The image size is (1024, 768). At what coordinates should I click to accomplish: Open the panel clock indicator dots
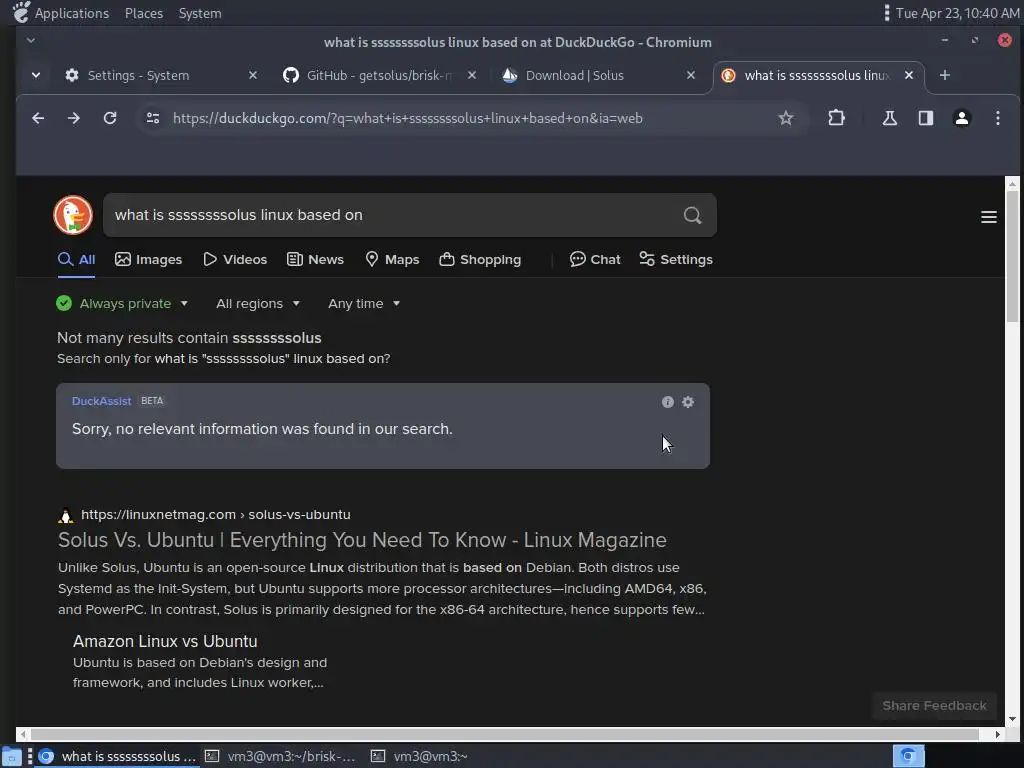[x=886, y=13]
